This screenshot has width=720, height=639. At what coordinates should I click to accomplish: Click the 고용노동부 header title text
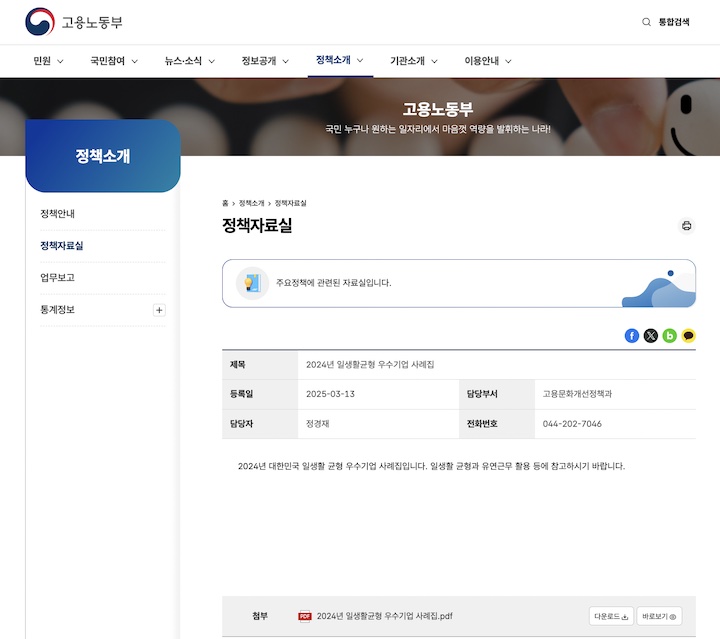click(x=438, y=109)
